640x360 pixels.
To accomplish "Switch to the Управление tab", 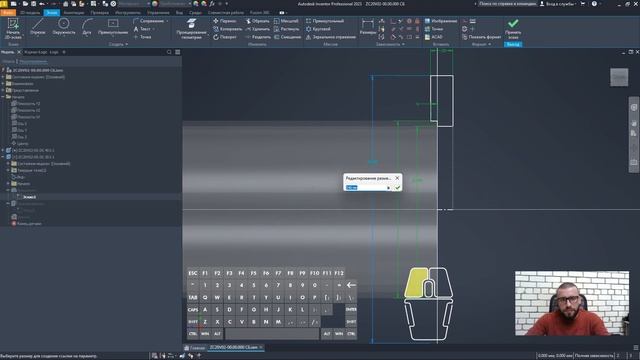I will click(x=158, y=13).
